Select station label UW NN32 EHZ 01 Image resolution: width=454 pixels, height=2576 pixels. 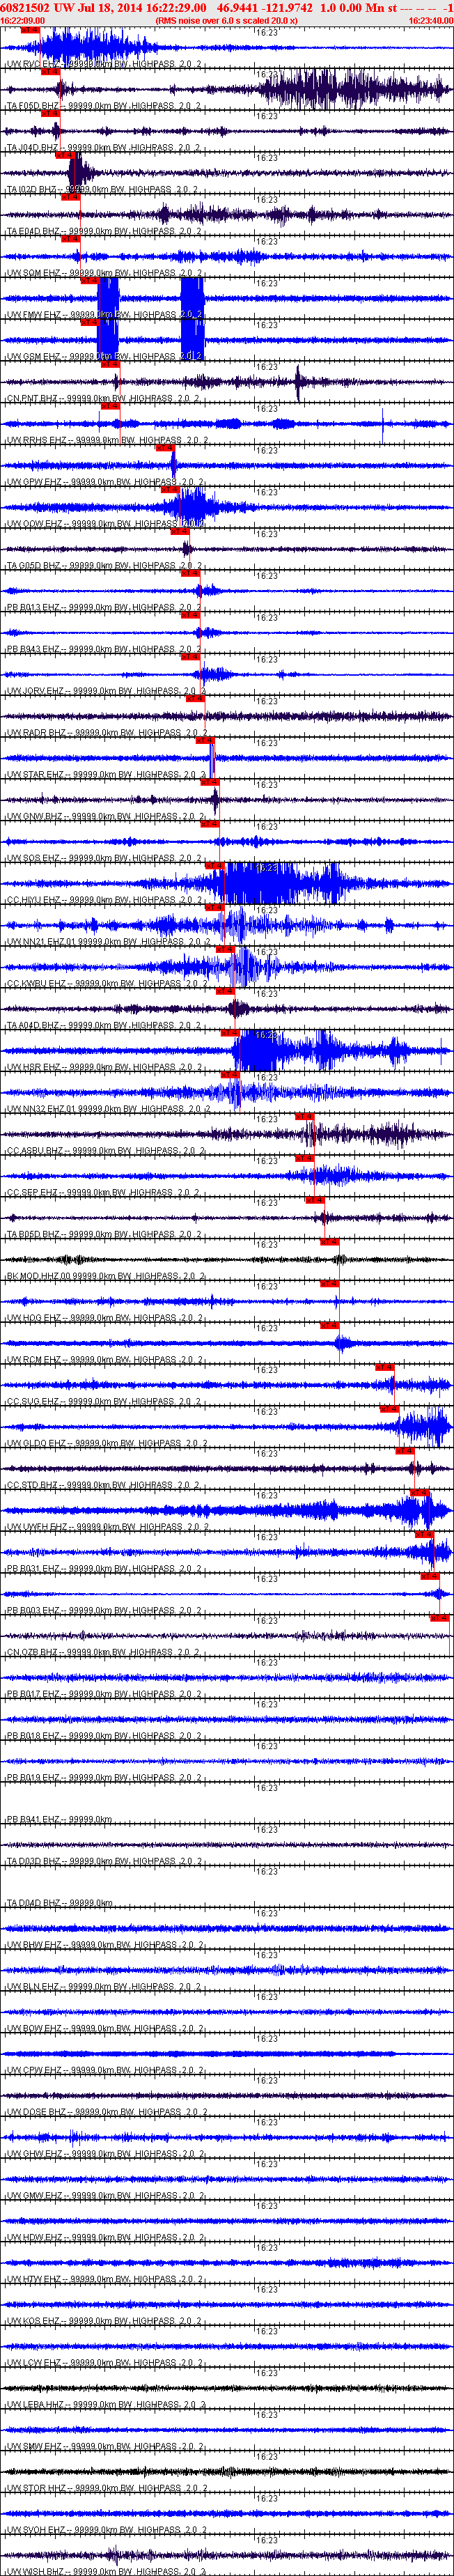click(x=41, y=1110)
